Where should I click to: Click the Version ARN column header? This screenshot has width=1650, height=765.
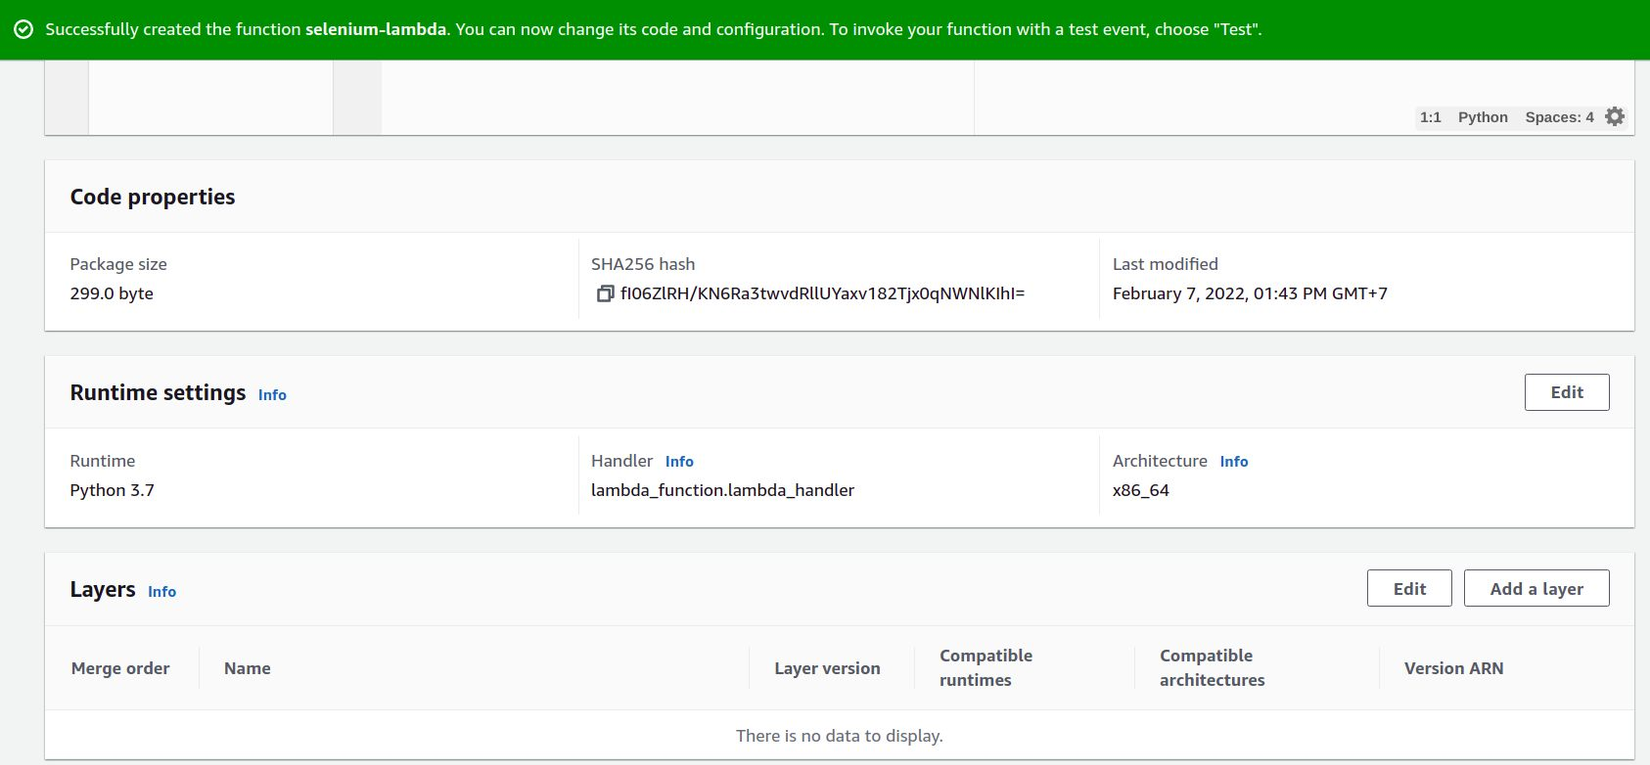tap(1453, 668)
